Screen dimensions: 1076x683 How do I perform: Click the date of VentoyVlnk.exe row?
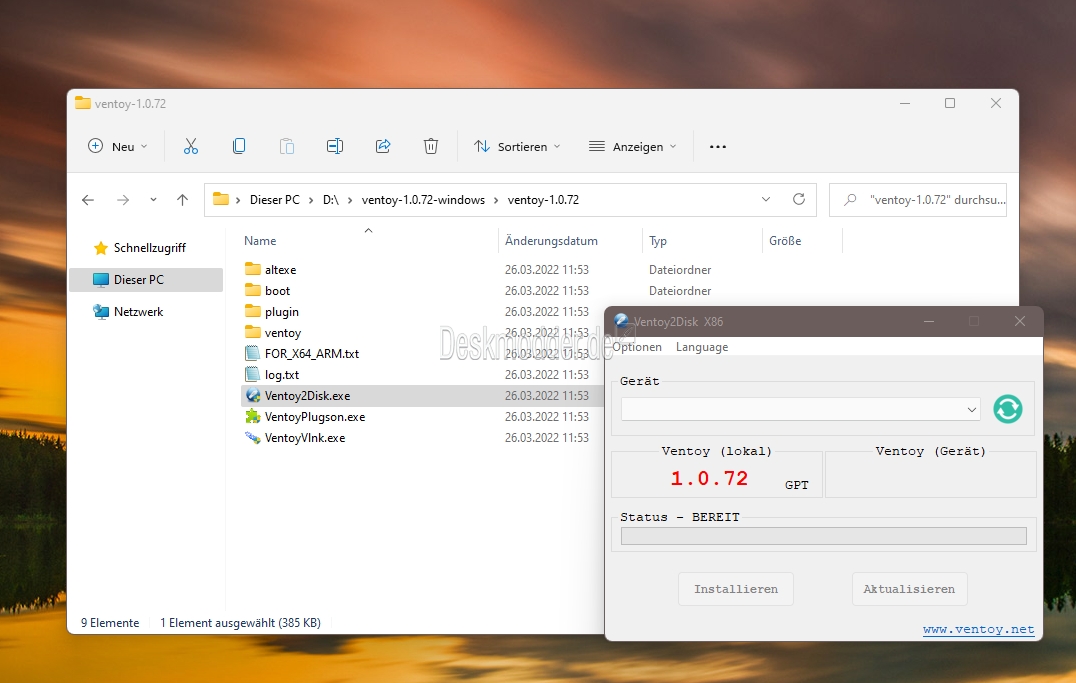547,438
